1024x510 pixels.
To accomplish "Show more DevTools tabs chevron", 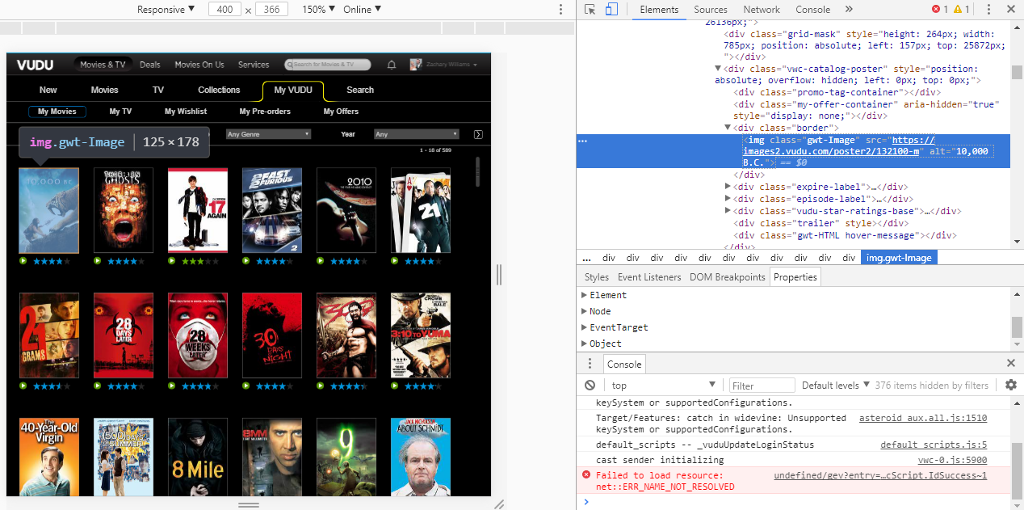I will [848, 9].
